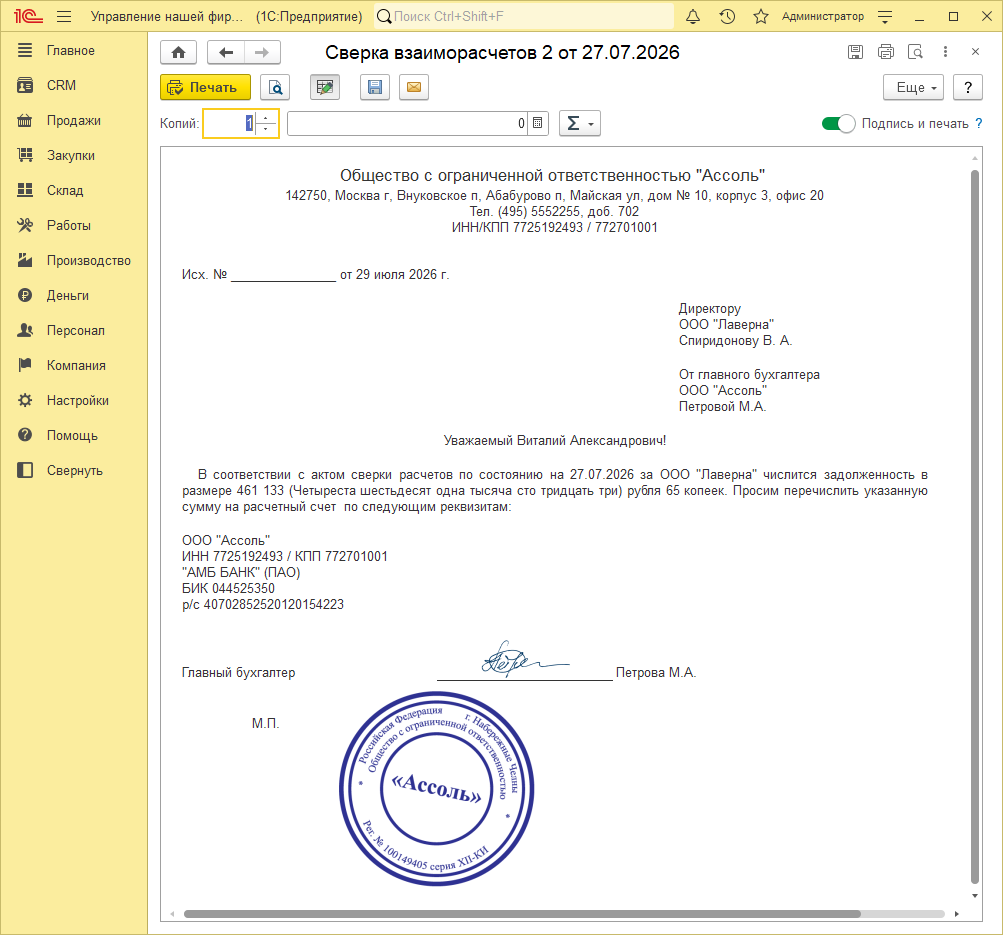Increase copies with up stepper arrow
This screenshot has height=935, width=1003.
[x=266, y=117]
